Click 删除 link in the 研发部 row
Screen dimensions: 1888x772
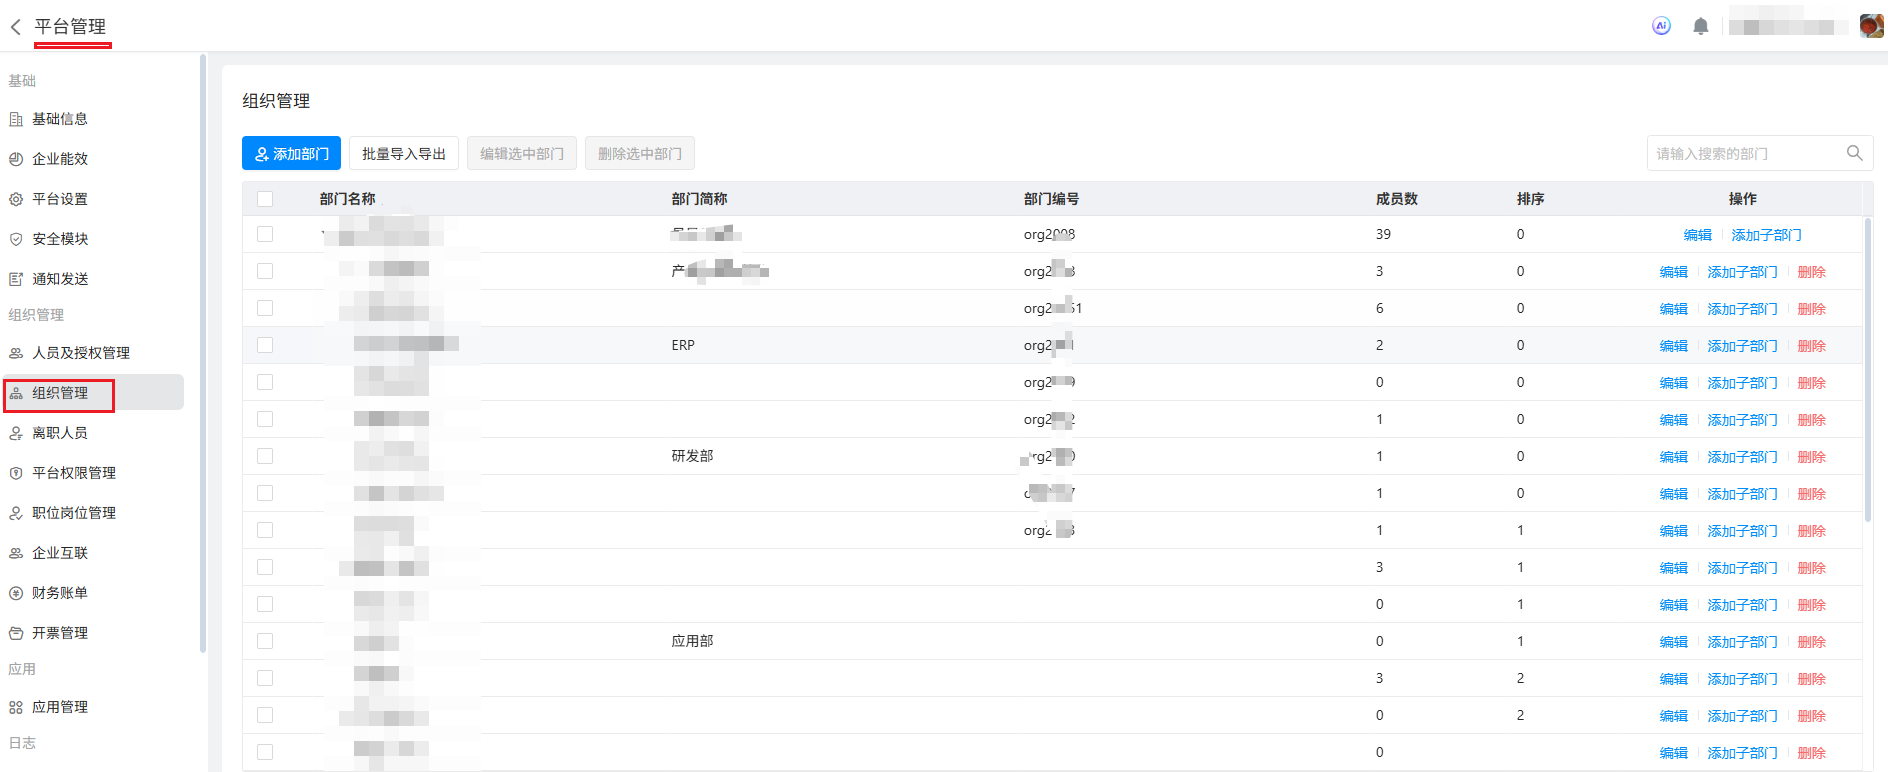1811,457
